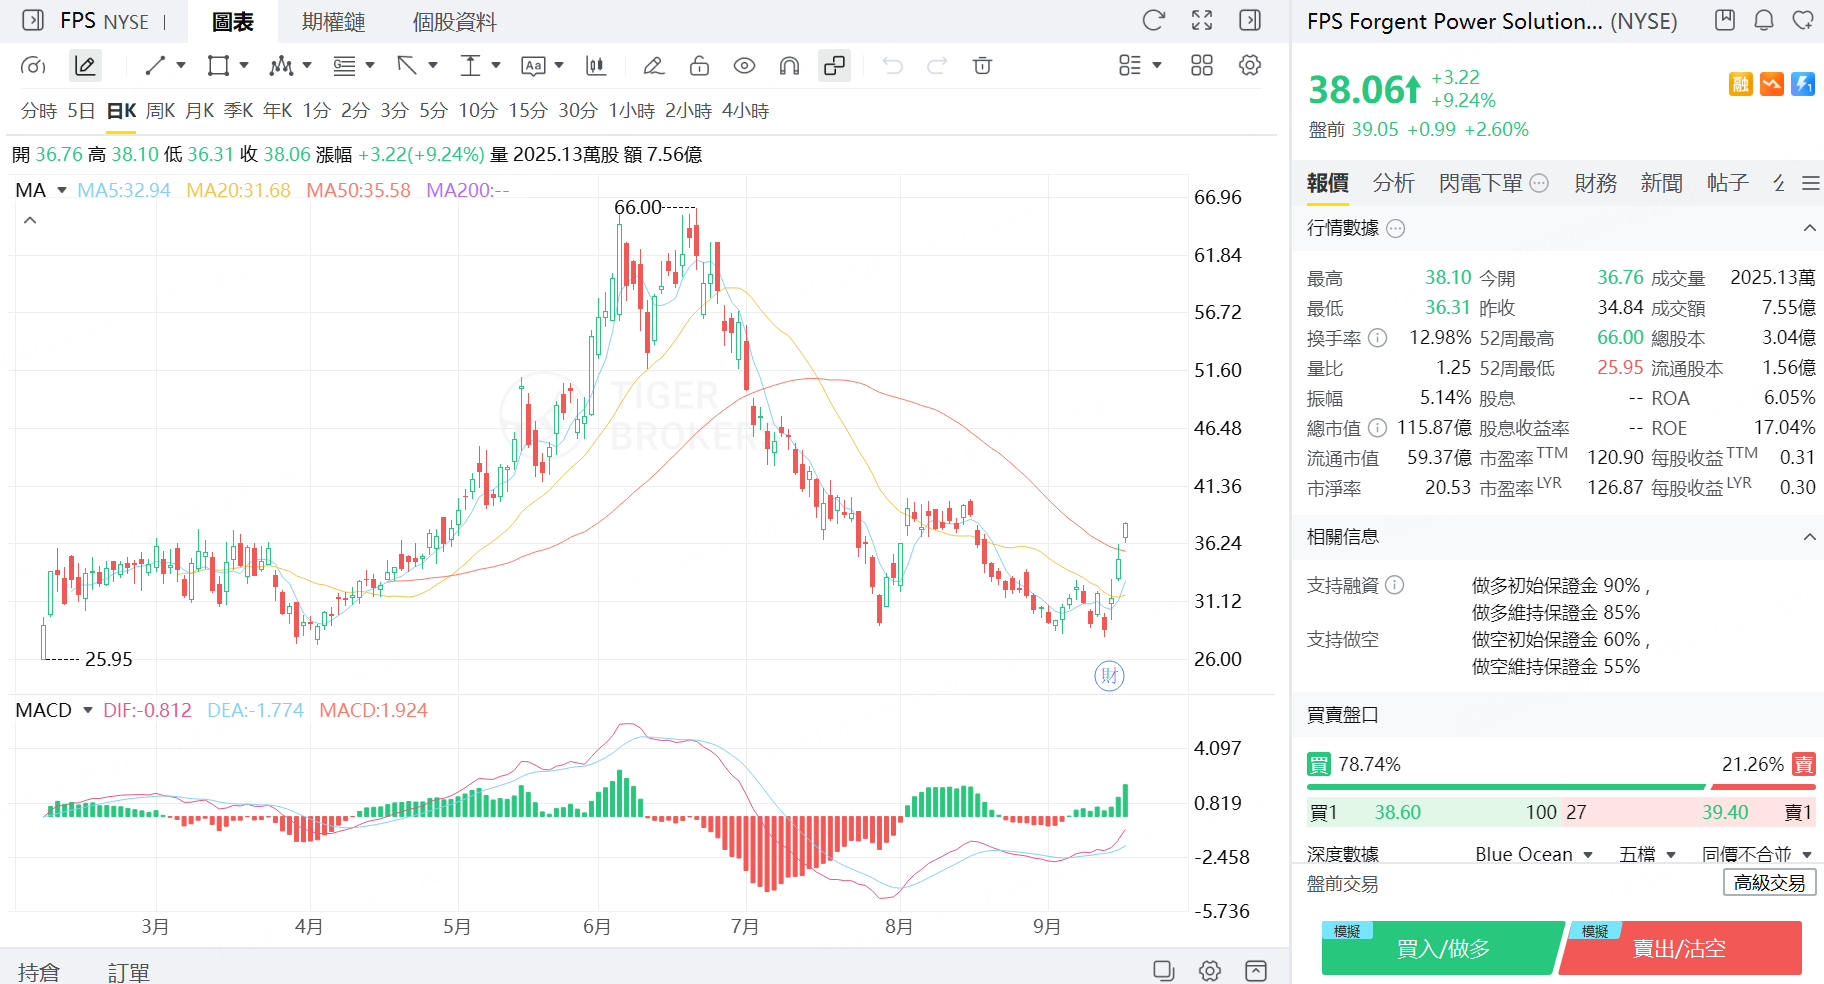Open the multi-chart grid layout icon
Viewport: 1824px width, 984px height.
1202,66
